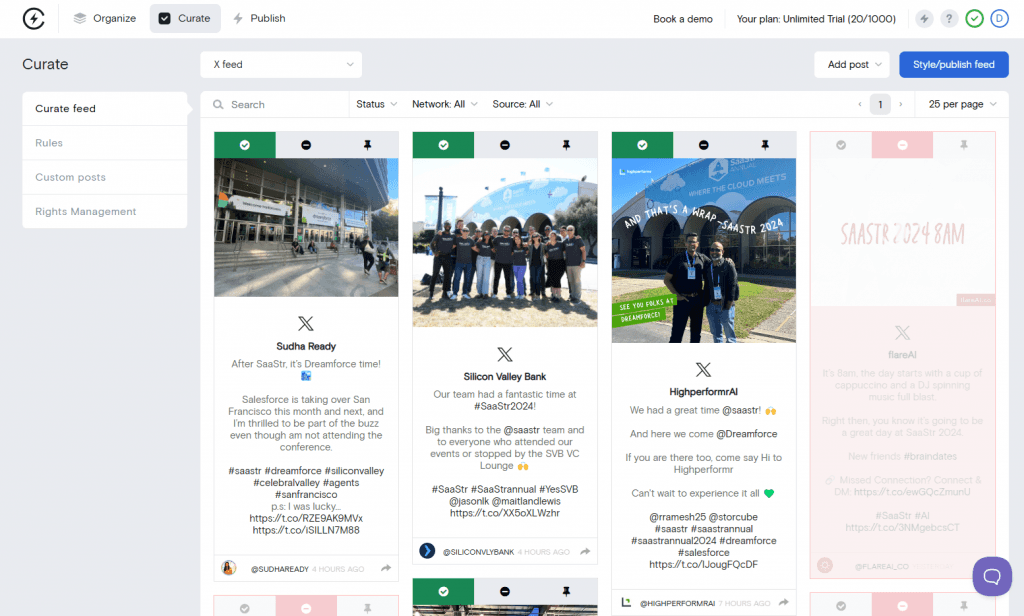Click the lightning bolt icon in header
The image size is (1024, 616).
(924, 19)
